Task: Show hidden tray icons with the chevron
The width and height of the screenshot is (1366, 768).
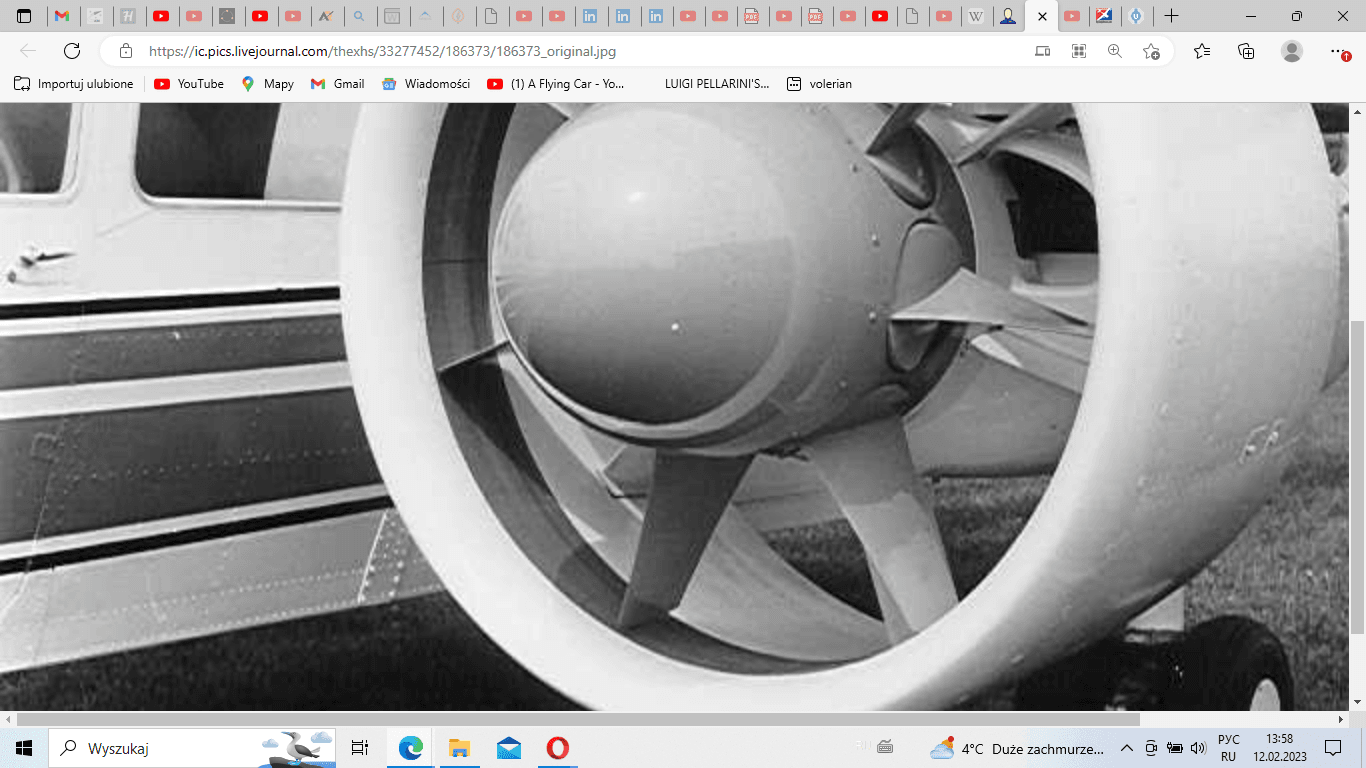Action: click(x=1127, y=748)
